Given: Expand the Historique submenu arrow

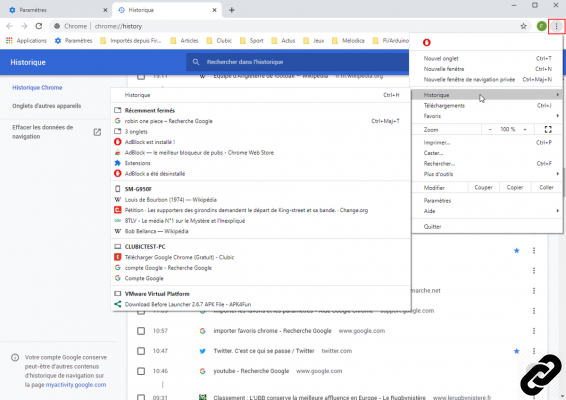Looking at the screenshot, I should (x=558, y=95).
